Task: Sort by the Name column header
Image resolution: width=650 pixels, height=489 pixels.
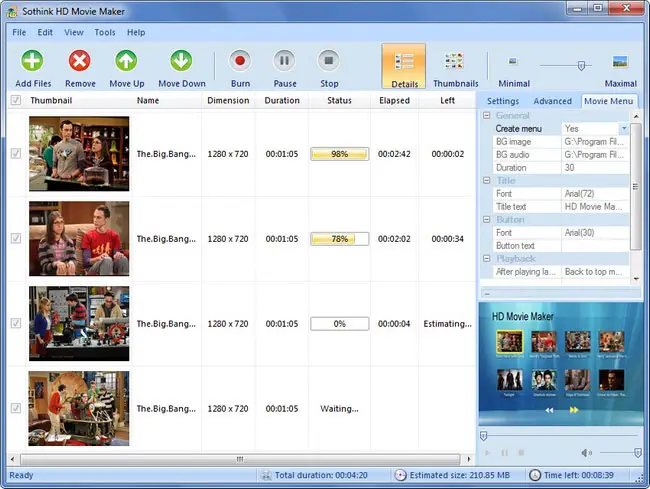Action: [x=148, y=100]
